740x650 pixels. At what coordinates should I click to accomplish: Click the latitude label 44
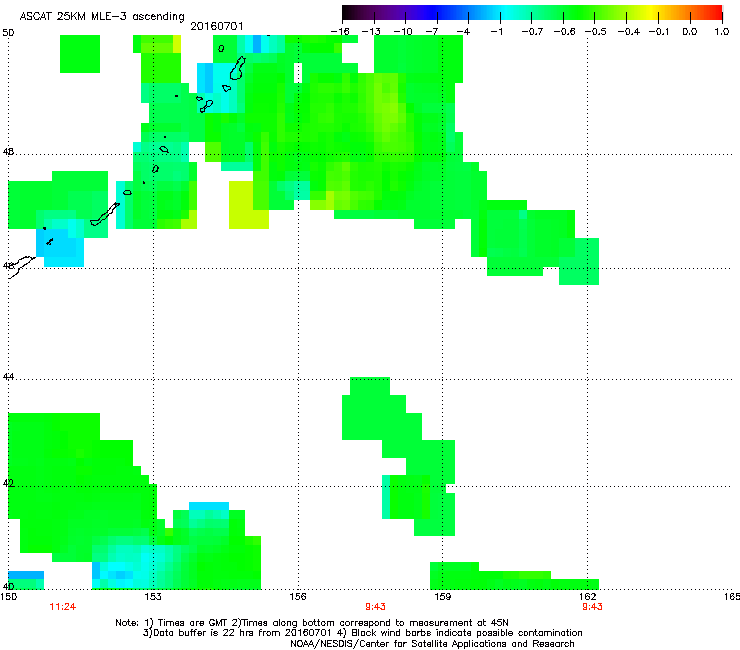[x=8, y=377]
